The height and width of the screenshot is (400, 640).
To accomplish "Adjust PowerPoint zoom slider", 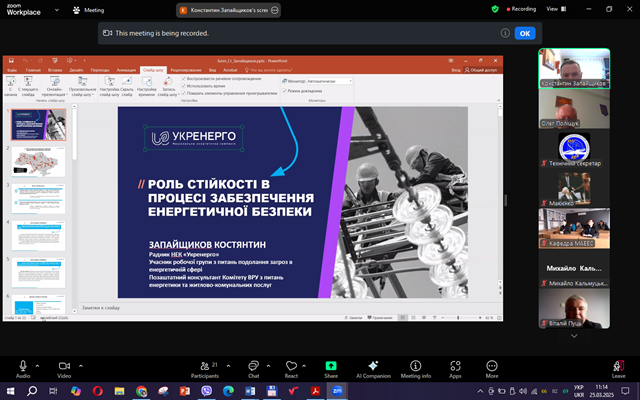I will coord(458,318).
